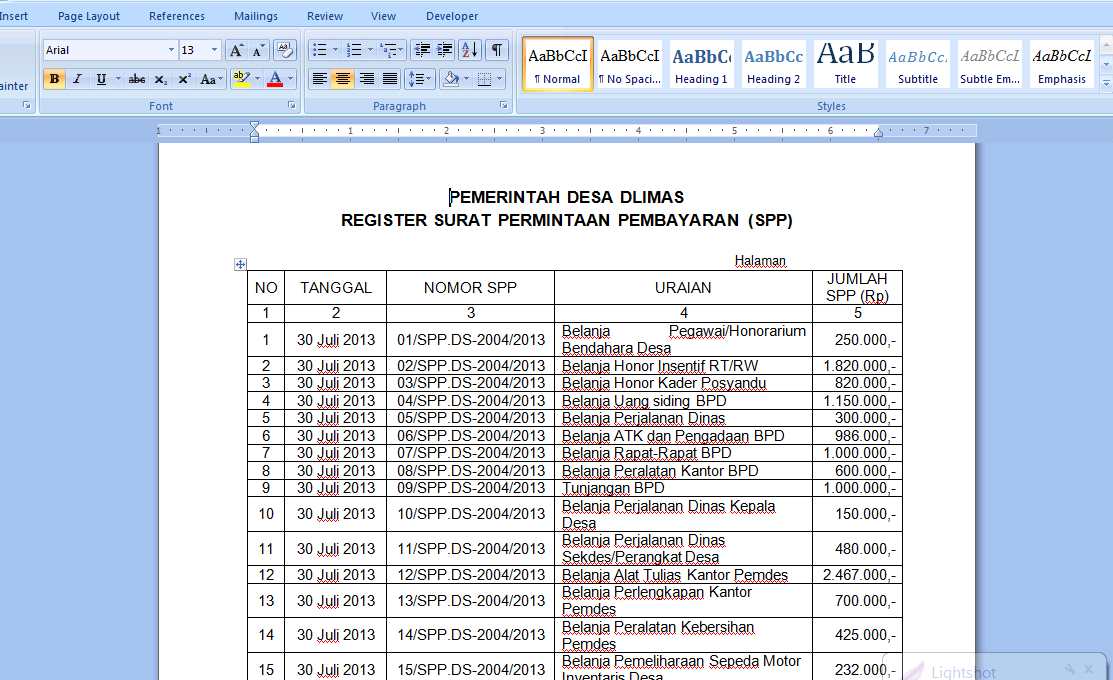Open Font dialog launcher
Viewport: 1113px width, 680px height.
pos(291,105)
